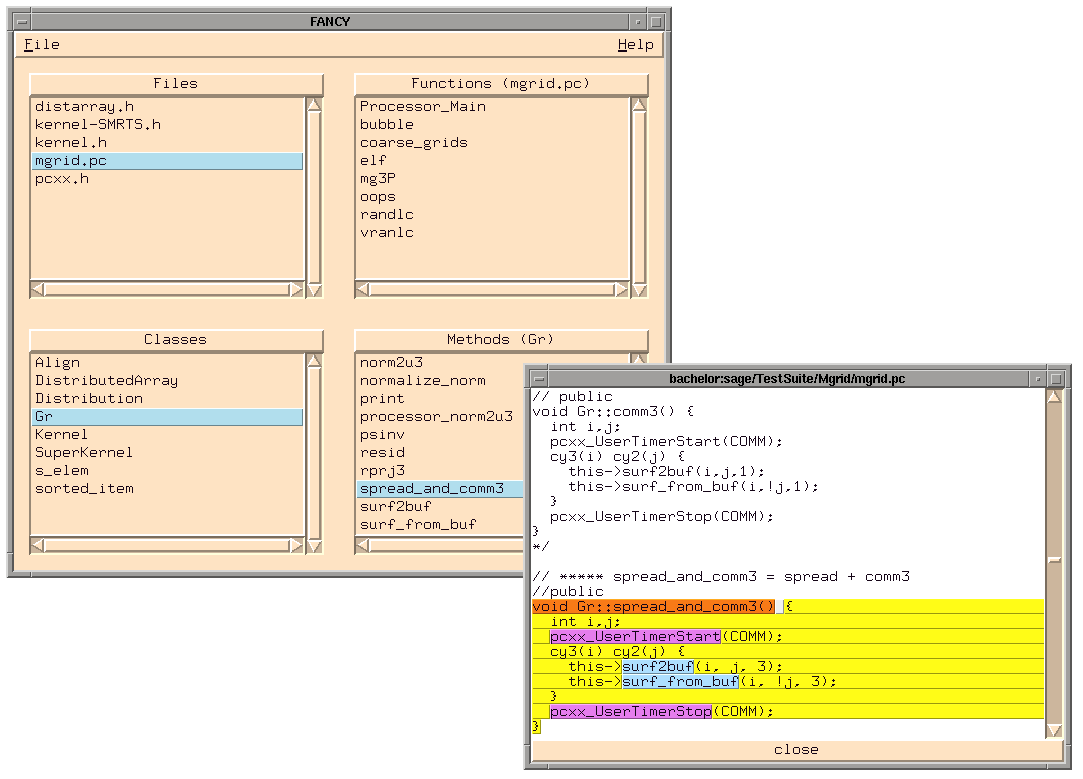The image size is (1083, 779).
Task: Select distarray.h in Files list
Action: pos(167,107)
